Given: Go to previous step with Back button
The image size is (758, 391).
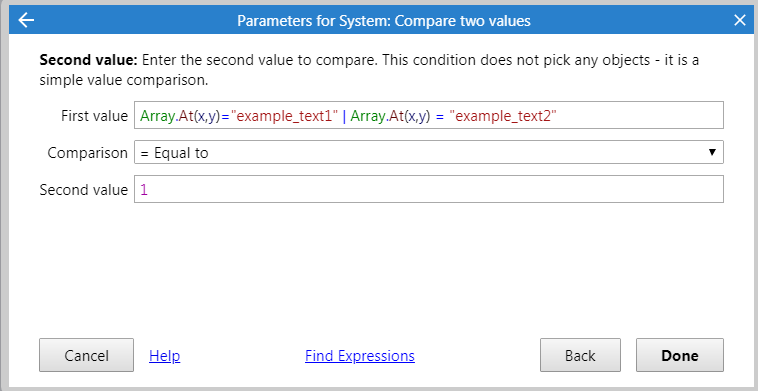Looking at the screenshot, I should 580,355.
